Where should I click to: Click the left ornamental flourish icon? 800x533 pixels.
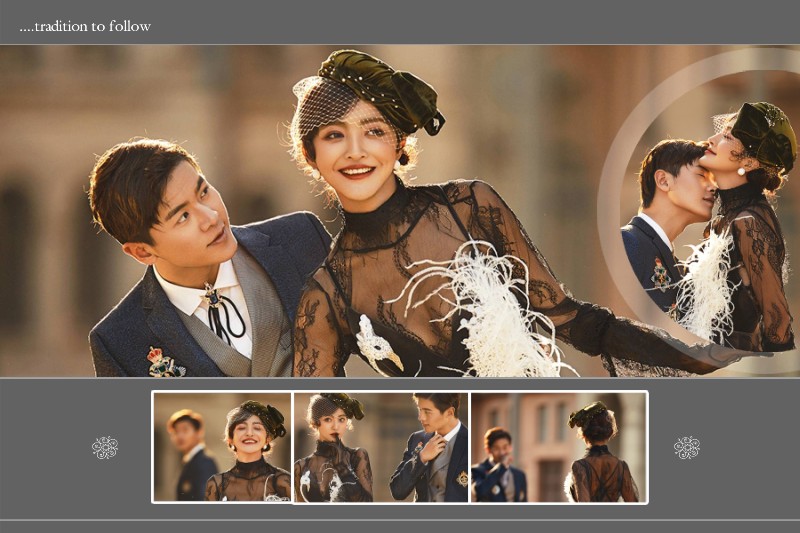tap(105, 447)
